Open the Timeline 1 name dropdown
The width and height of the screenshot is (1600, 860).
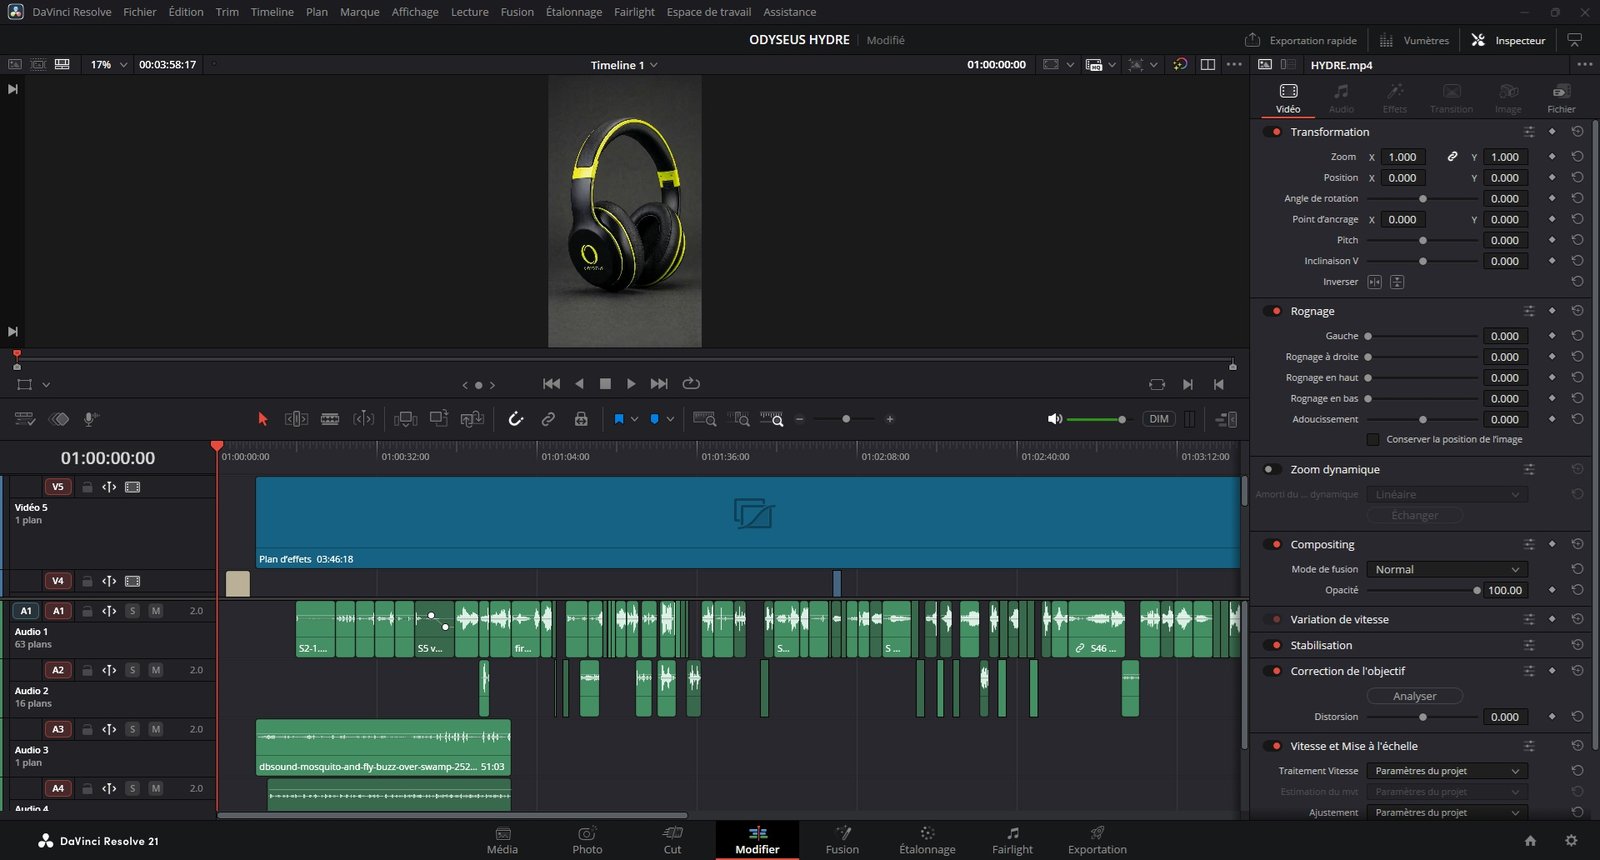[x=624, y=65]
